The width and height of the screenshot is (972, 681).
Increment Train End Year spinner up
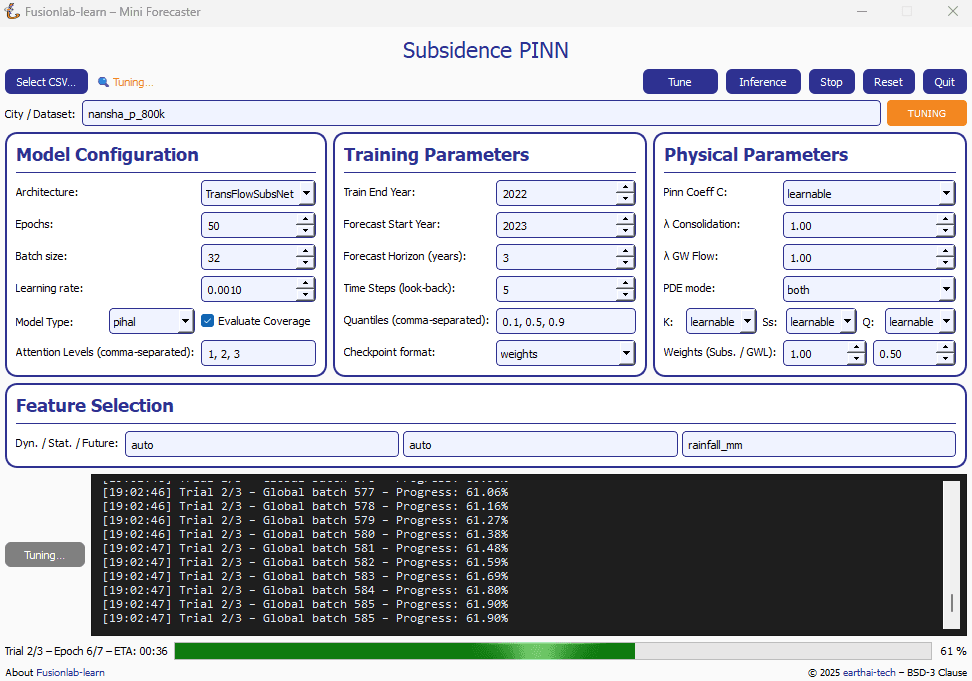point(625,187)
